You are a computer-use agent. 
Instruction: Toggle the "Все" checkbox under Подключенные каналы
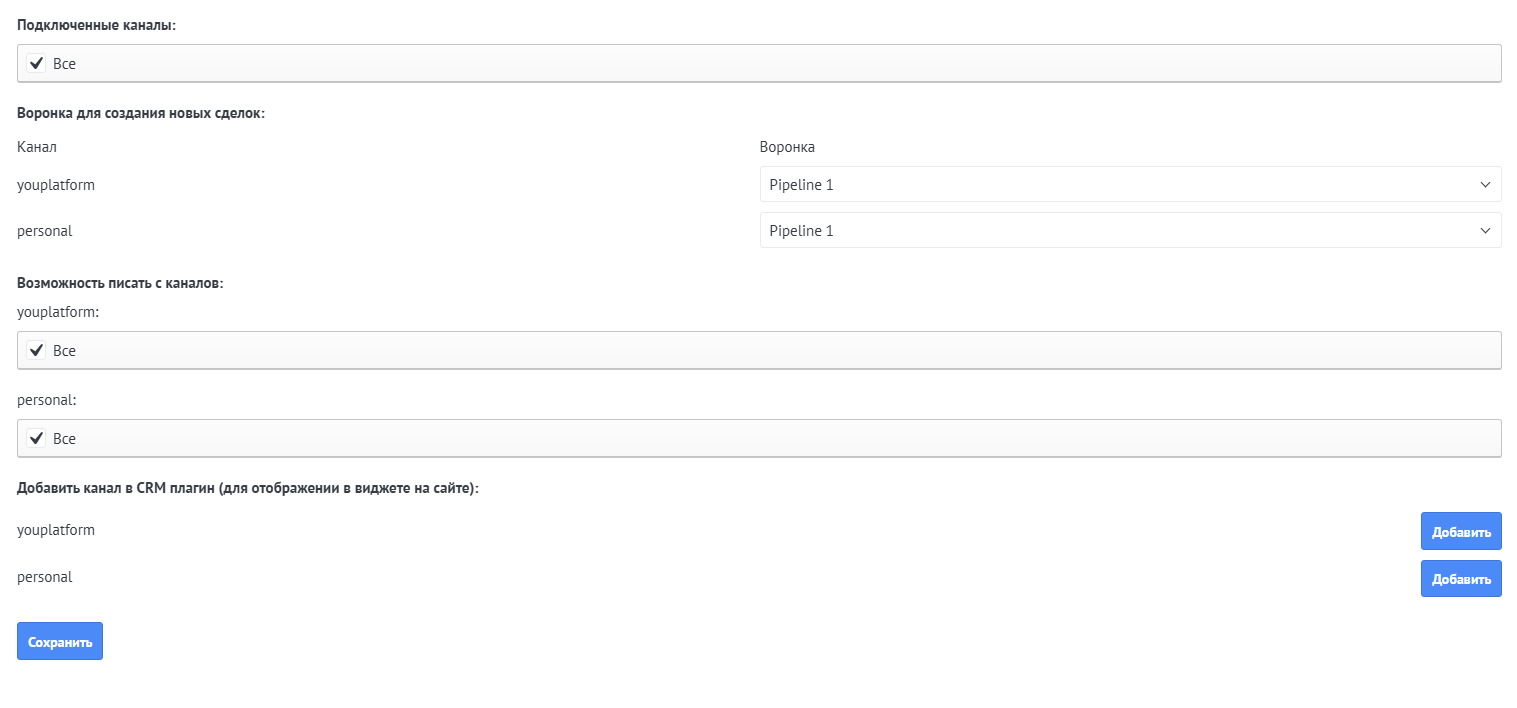coord(37,64)
